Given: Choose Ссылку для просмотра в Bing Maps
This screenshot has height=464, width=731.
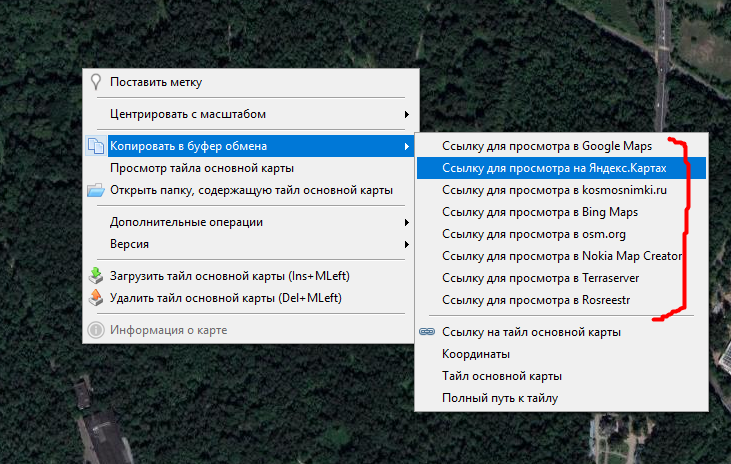Looking at the screenshot, I should [x=540, y=212].
